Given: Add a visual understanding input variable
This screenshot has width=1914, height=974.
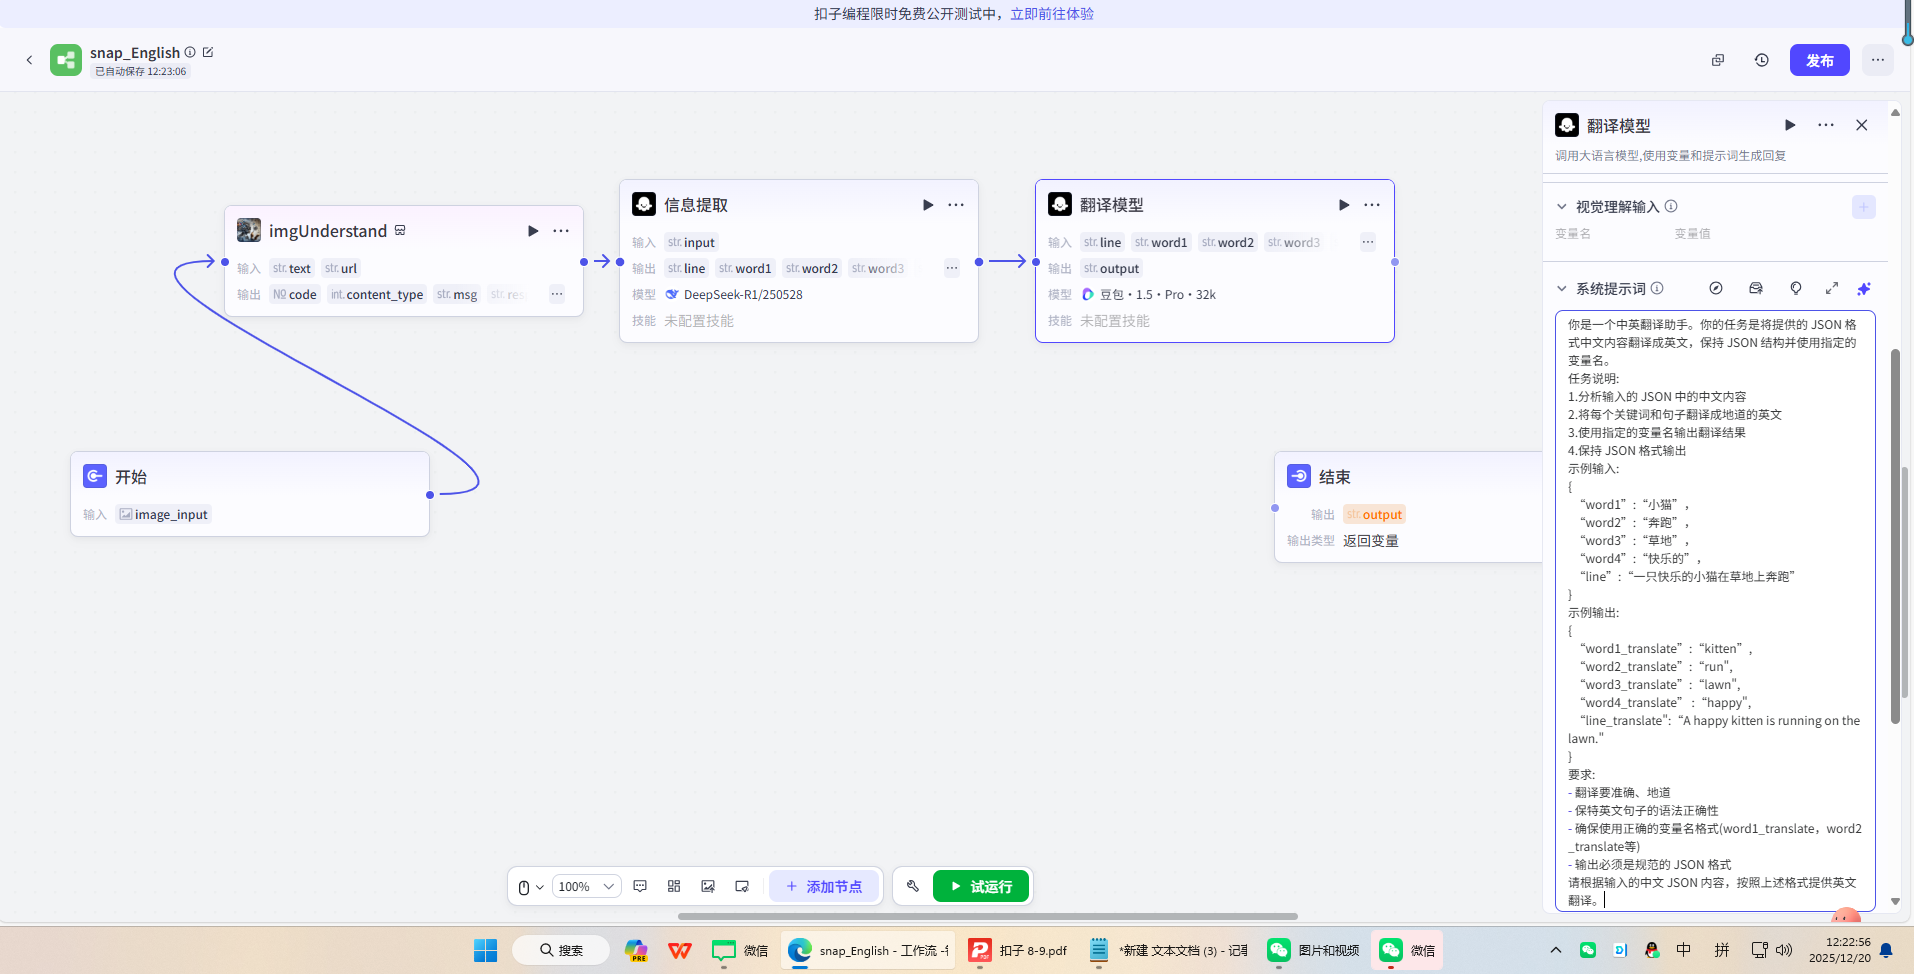Looking at the screenshot, I should [x=1864, y=207].
